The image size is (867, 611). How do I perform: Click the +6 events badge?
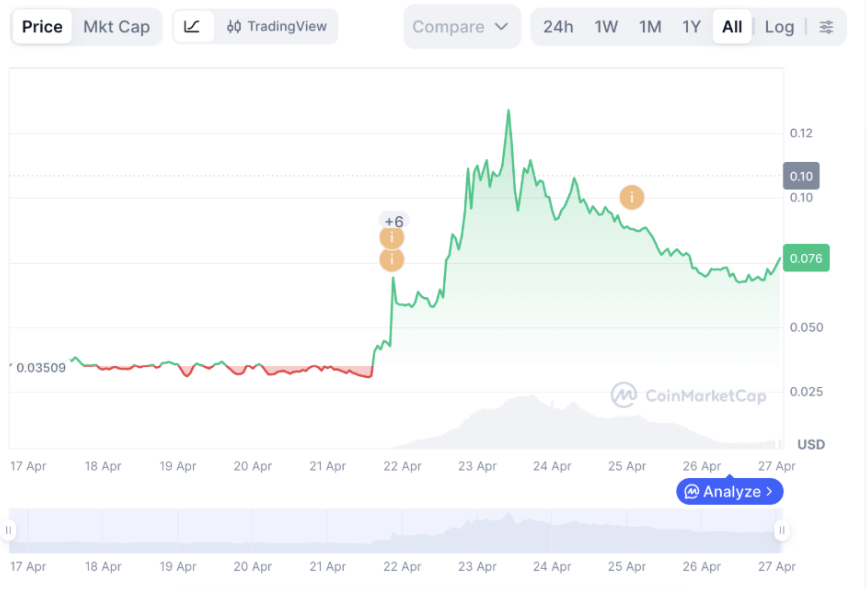[x=393, y=221]
